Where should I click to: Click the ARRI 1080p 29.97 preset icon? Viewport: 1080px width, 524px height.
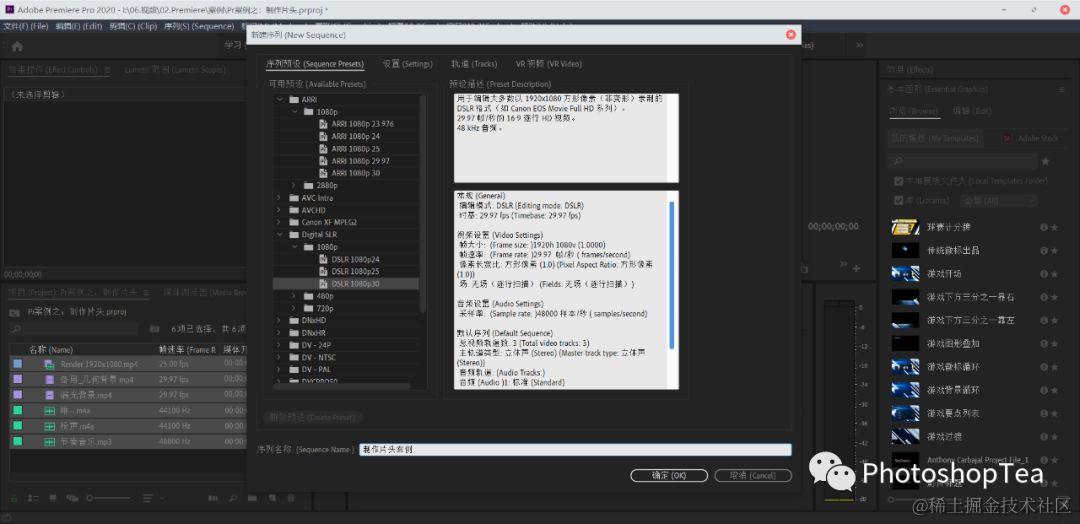pyautogui.click(x=322, y=160)
